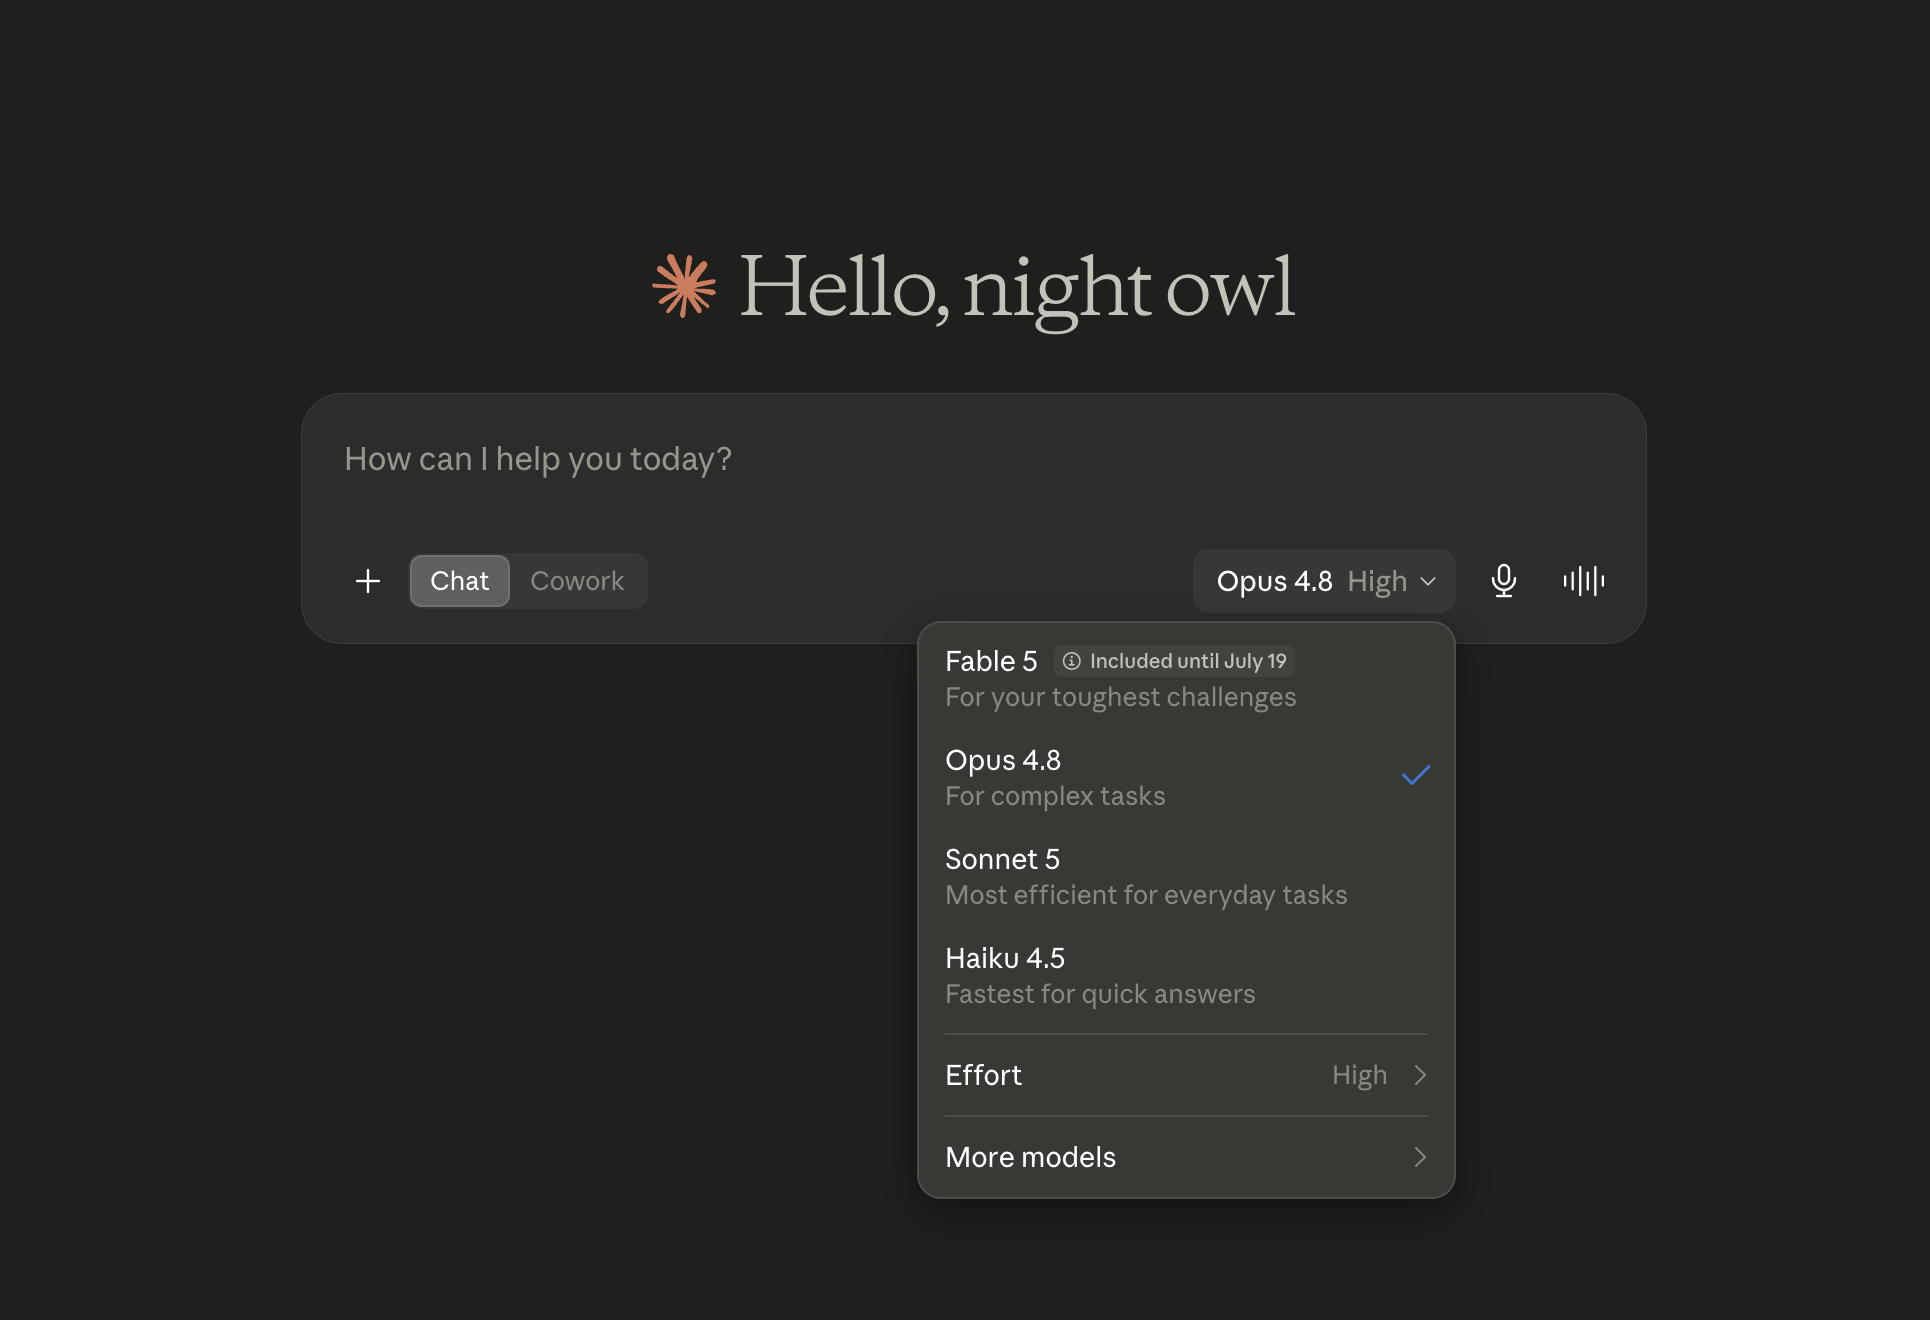Click the info icon beside Fable 5
This screenshot has width=1930, height=1320.
tap(1072, 661)
